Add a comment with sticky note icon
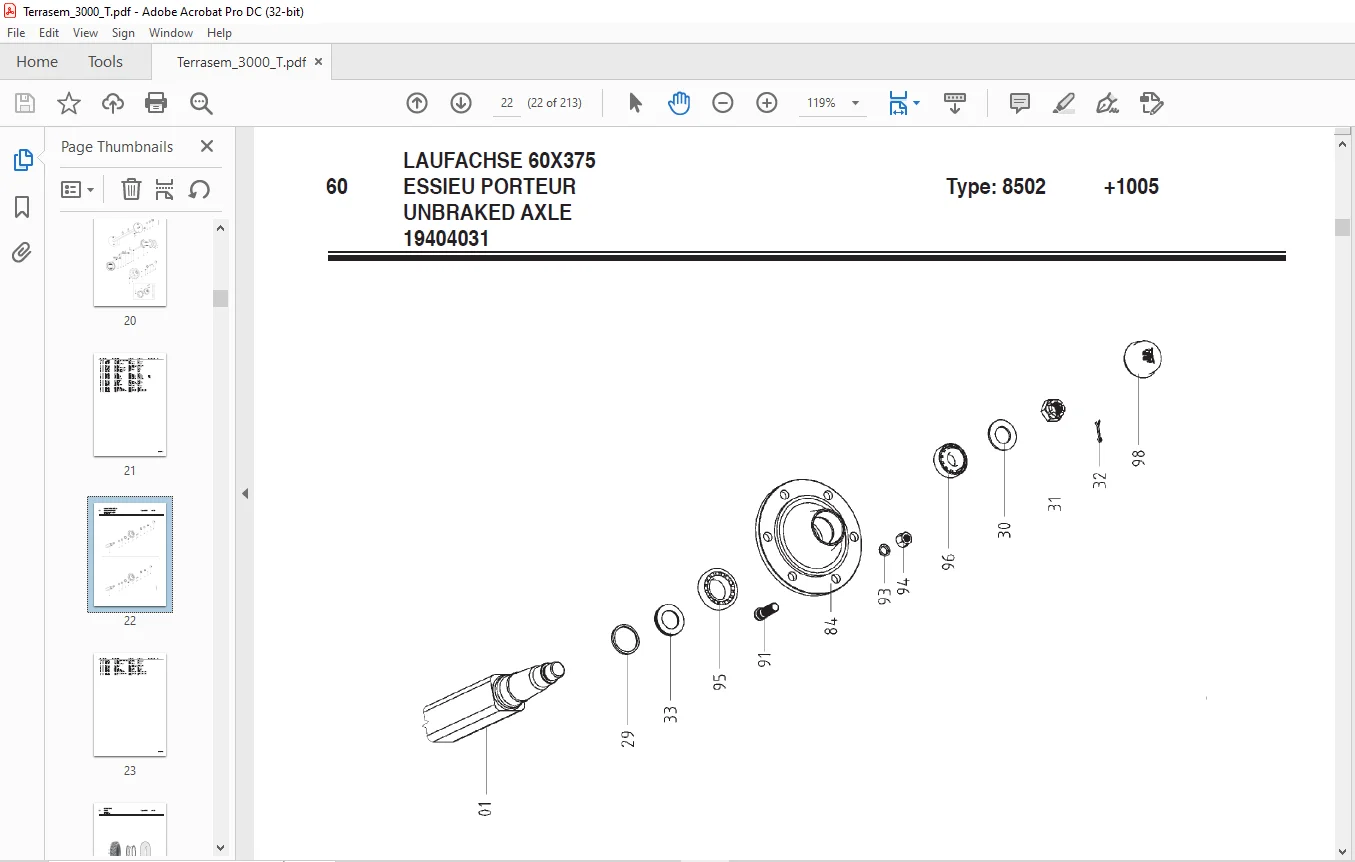1355x862 pixels. point(1020,103)
